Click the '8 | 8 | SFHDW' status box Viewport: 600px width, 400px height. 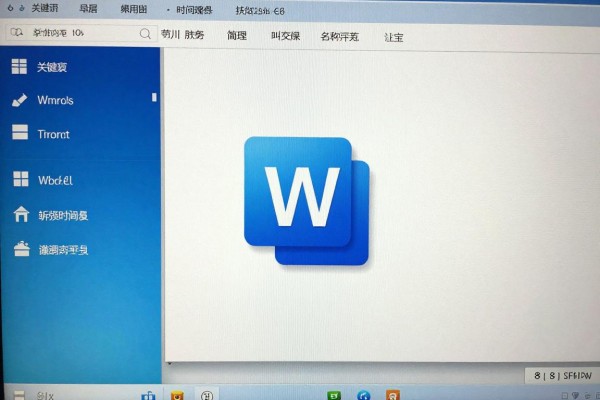pos(562,376)
